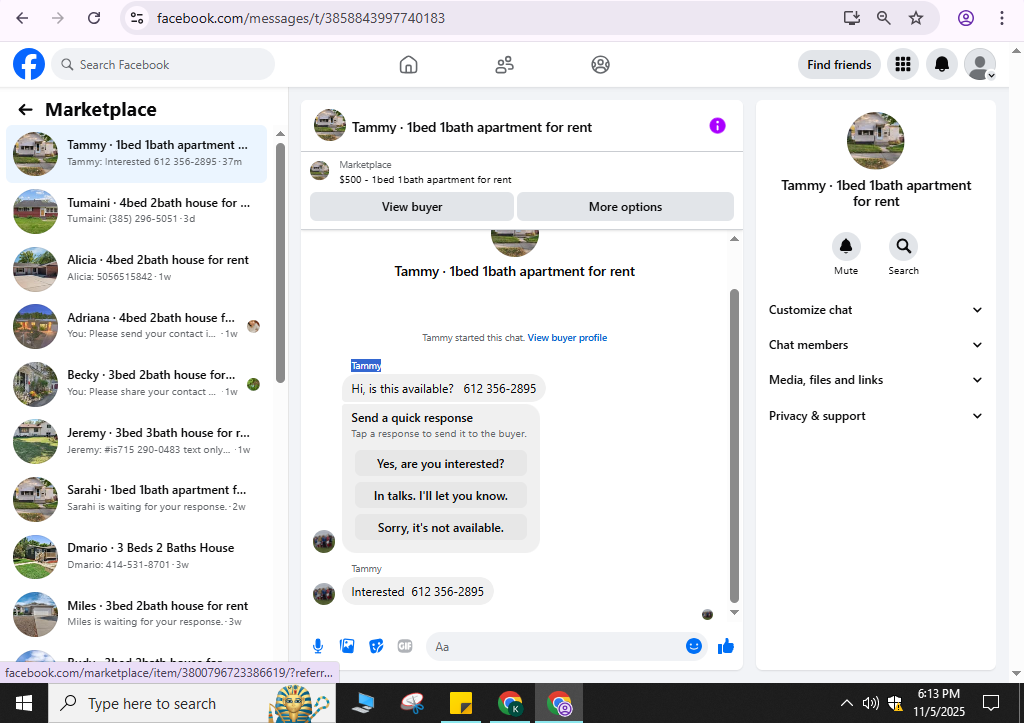Click the Find friends button

coord(839,65)
